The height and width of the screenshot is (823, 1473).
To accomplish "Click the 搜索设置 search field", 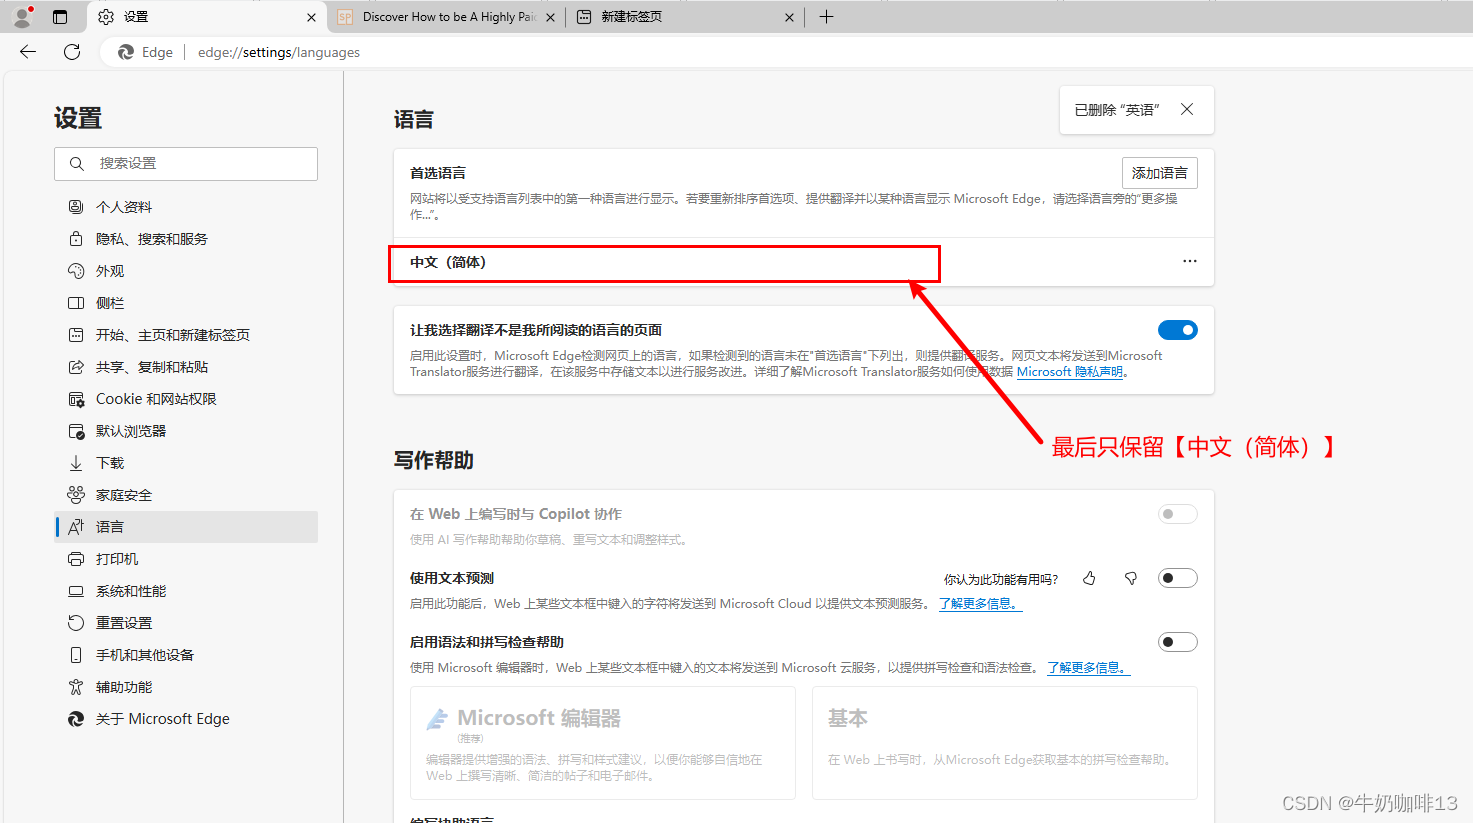I will click(x=186, y=163).
